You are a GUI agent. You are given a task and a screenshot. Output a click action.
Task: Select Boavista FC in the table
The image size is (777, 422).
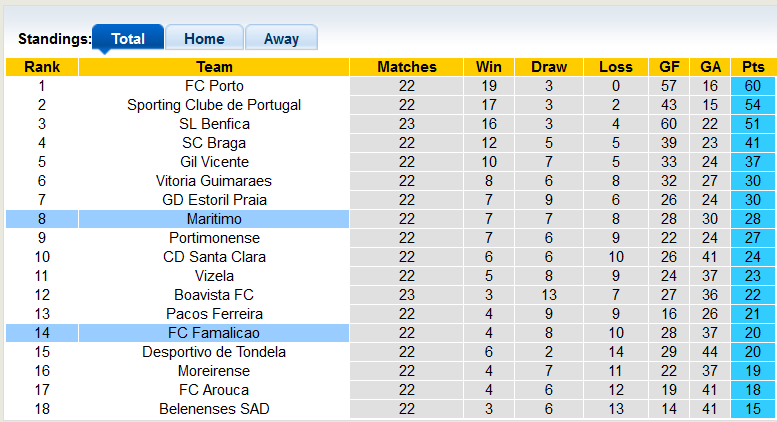(x=214, y=295)
